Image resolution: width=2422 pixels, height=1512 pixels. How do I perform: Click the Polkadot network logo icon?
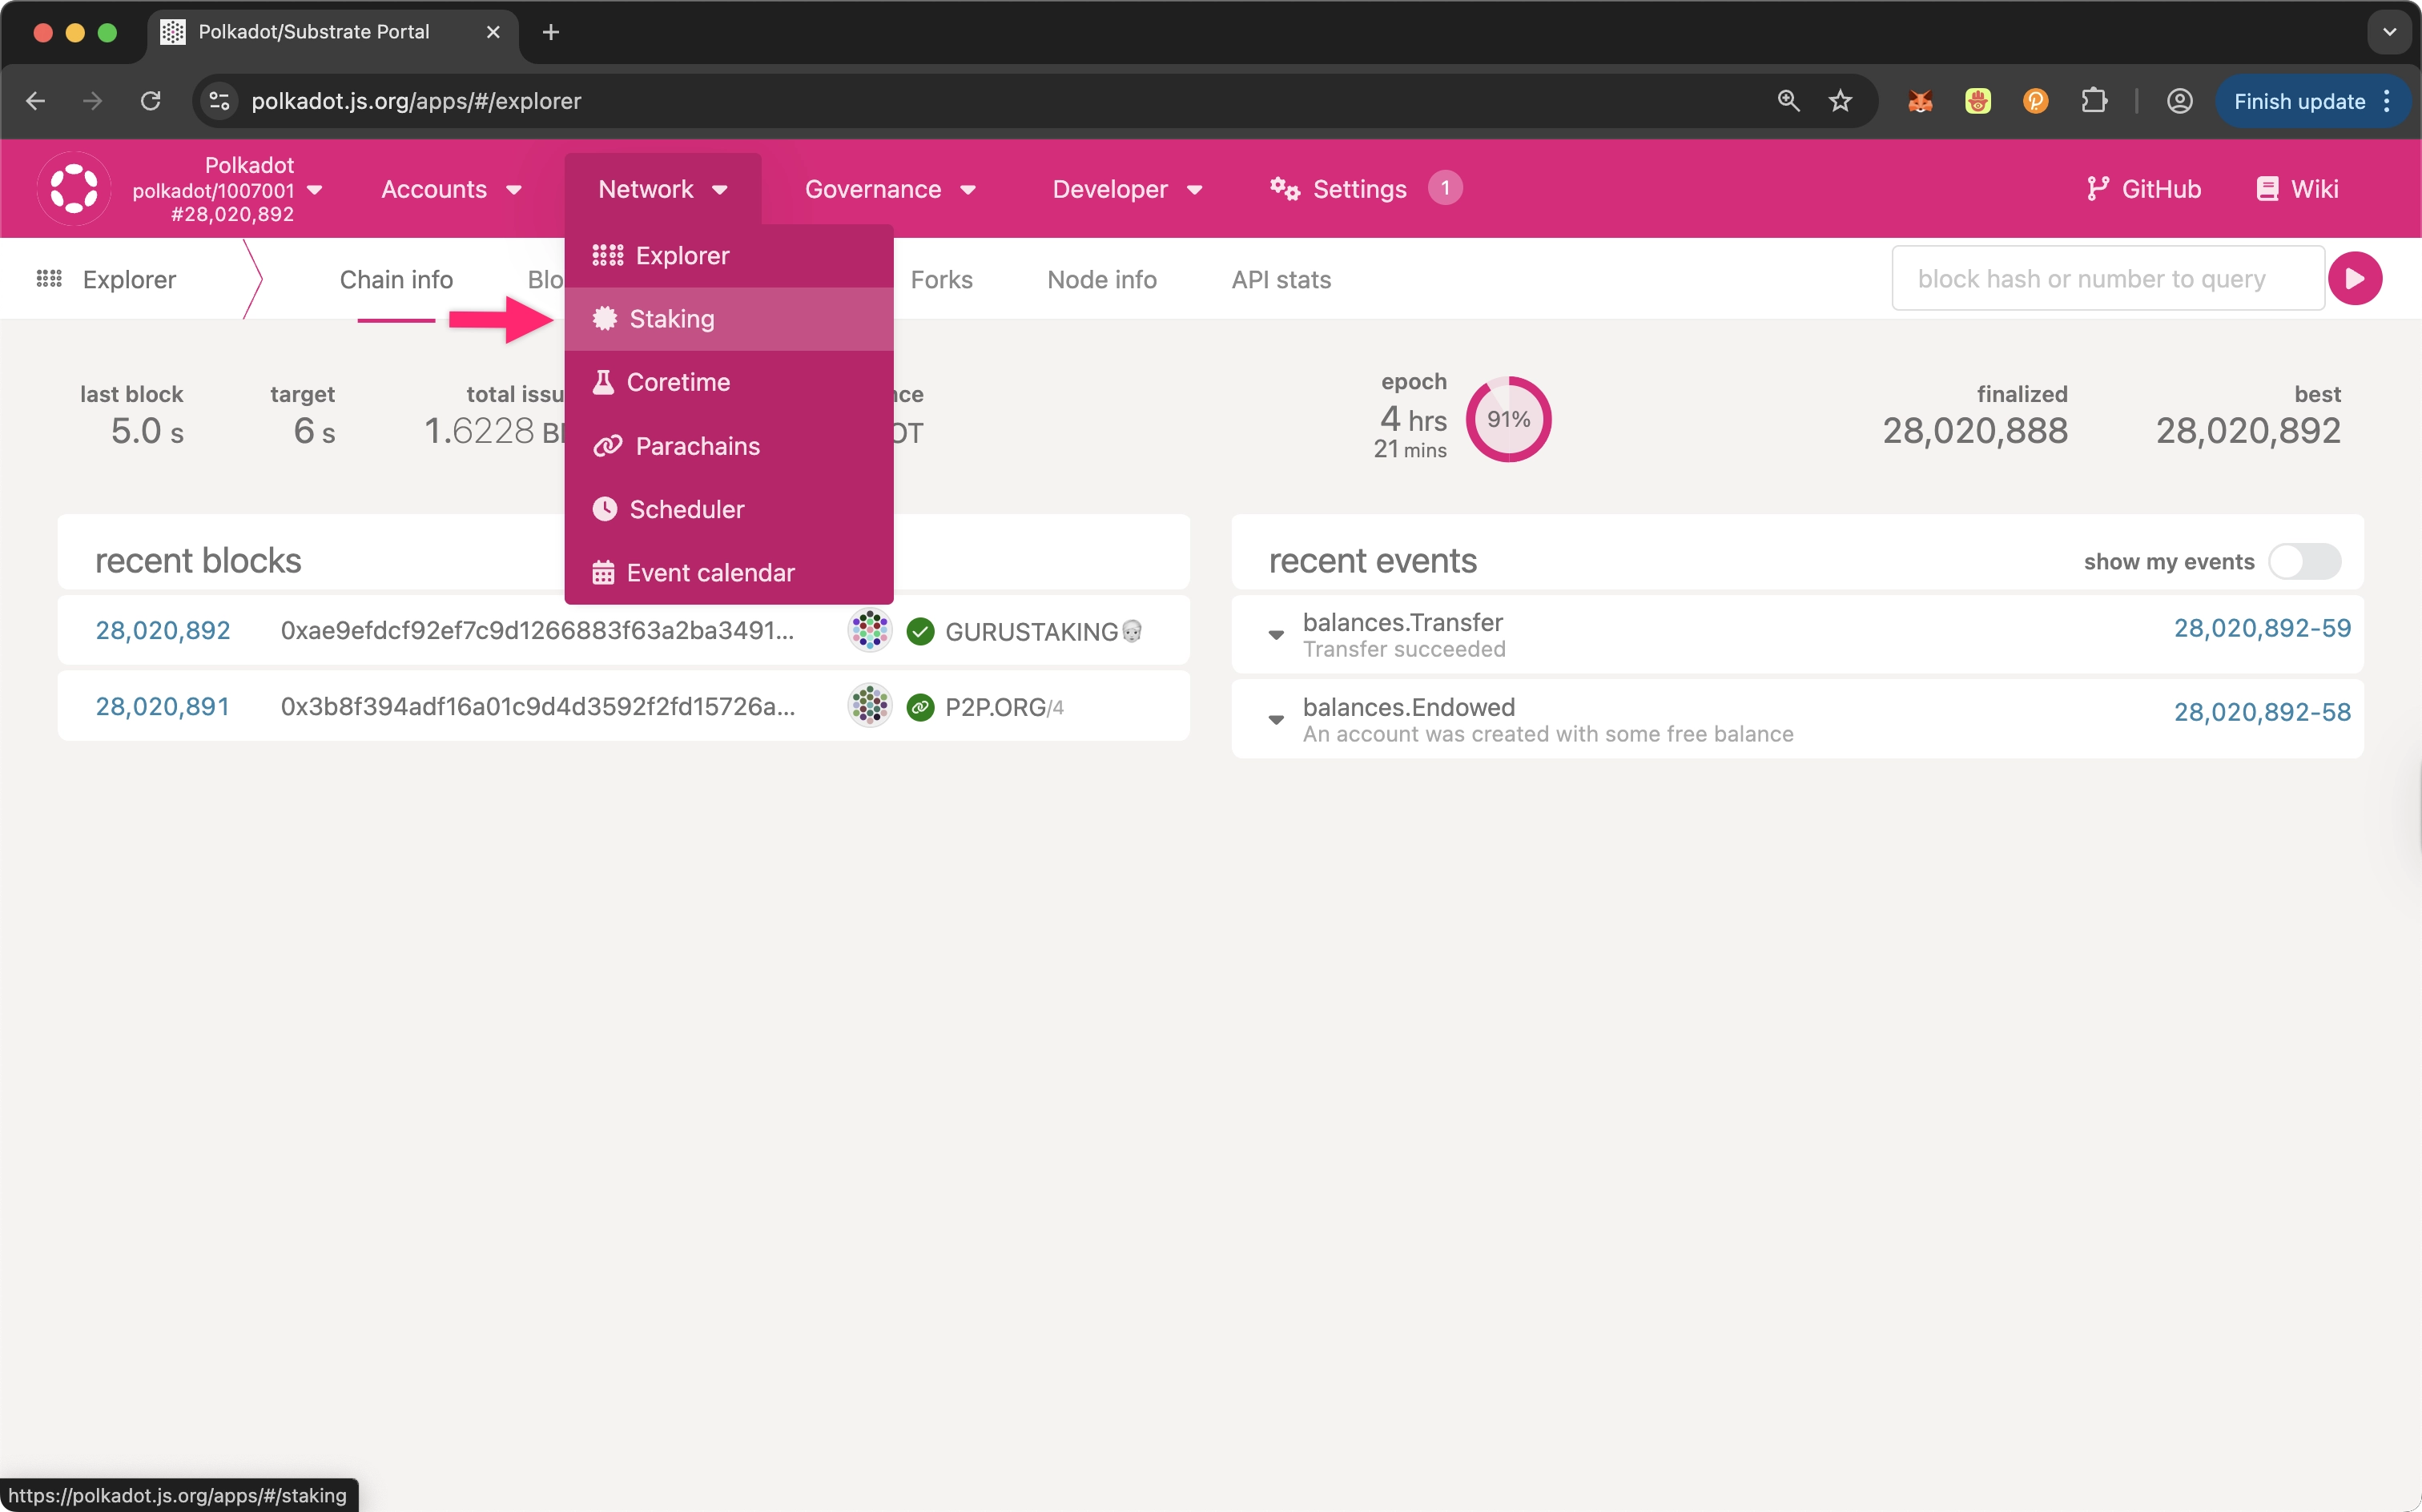pos(73,188)
